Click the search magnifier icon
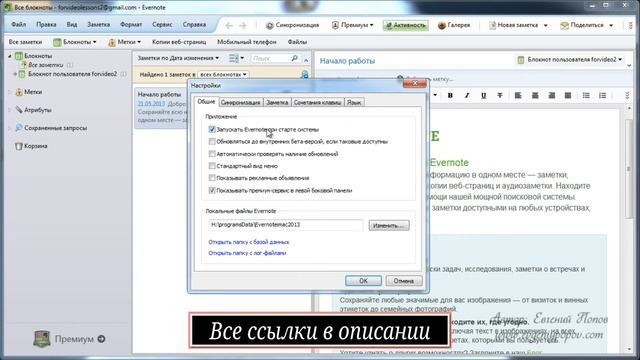 coord(294,58)
